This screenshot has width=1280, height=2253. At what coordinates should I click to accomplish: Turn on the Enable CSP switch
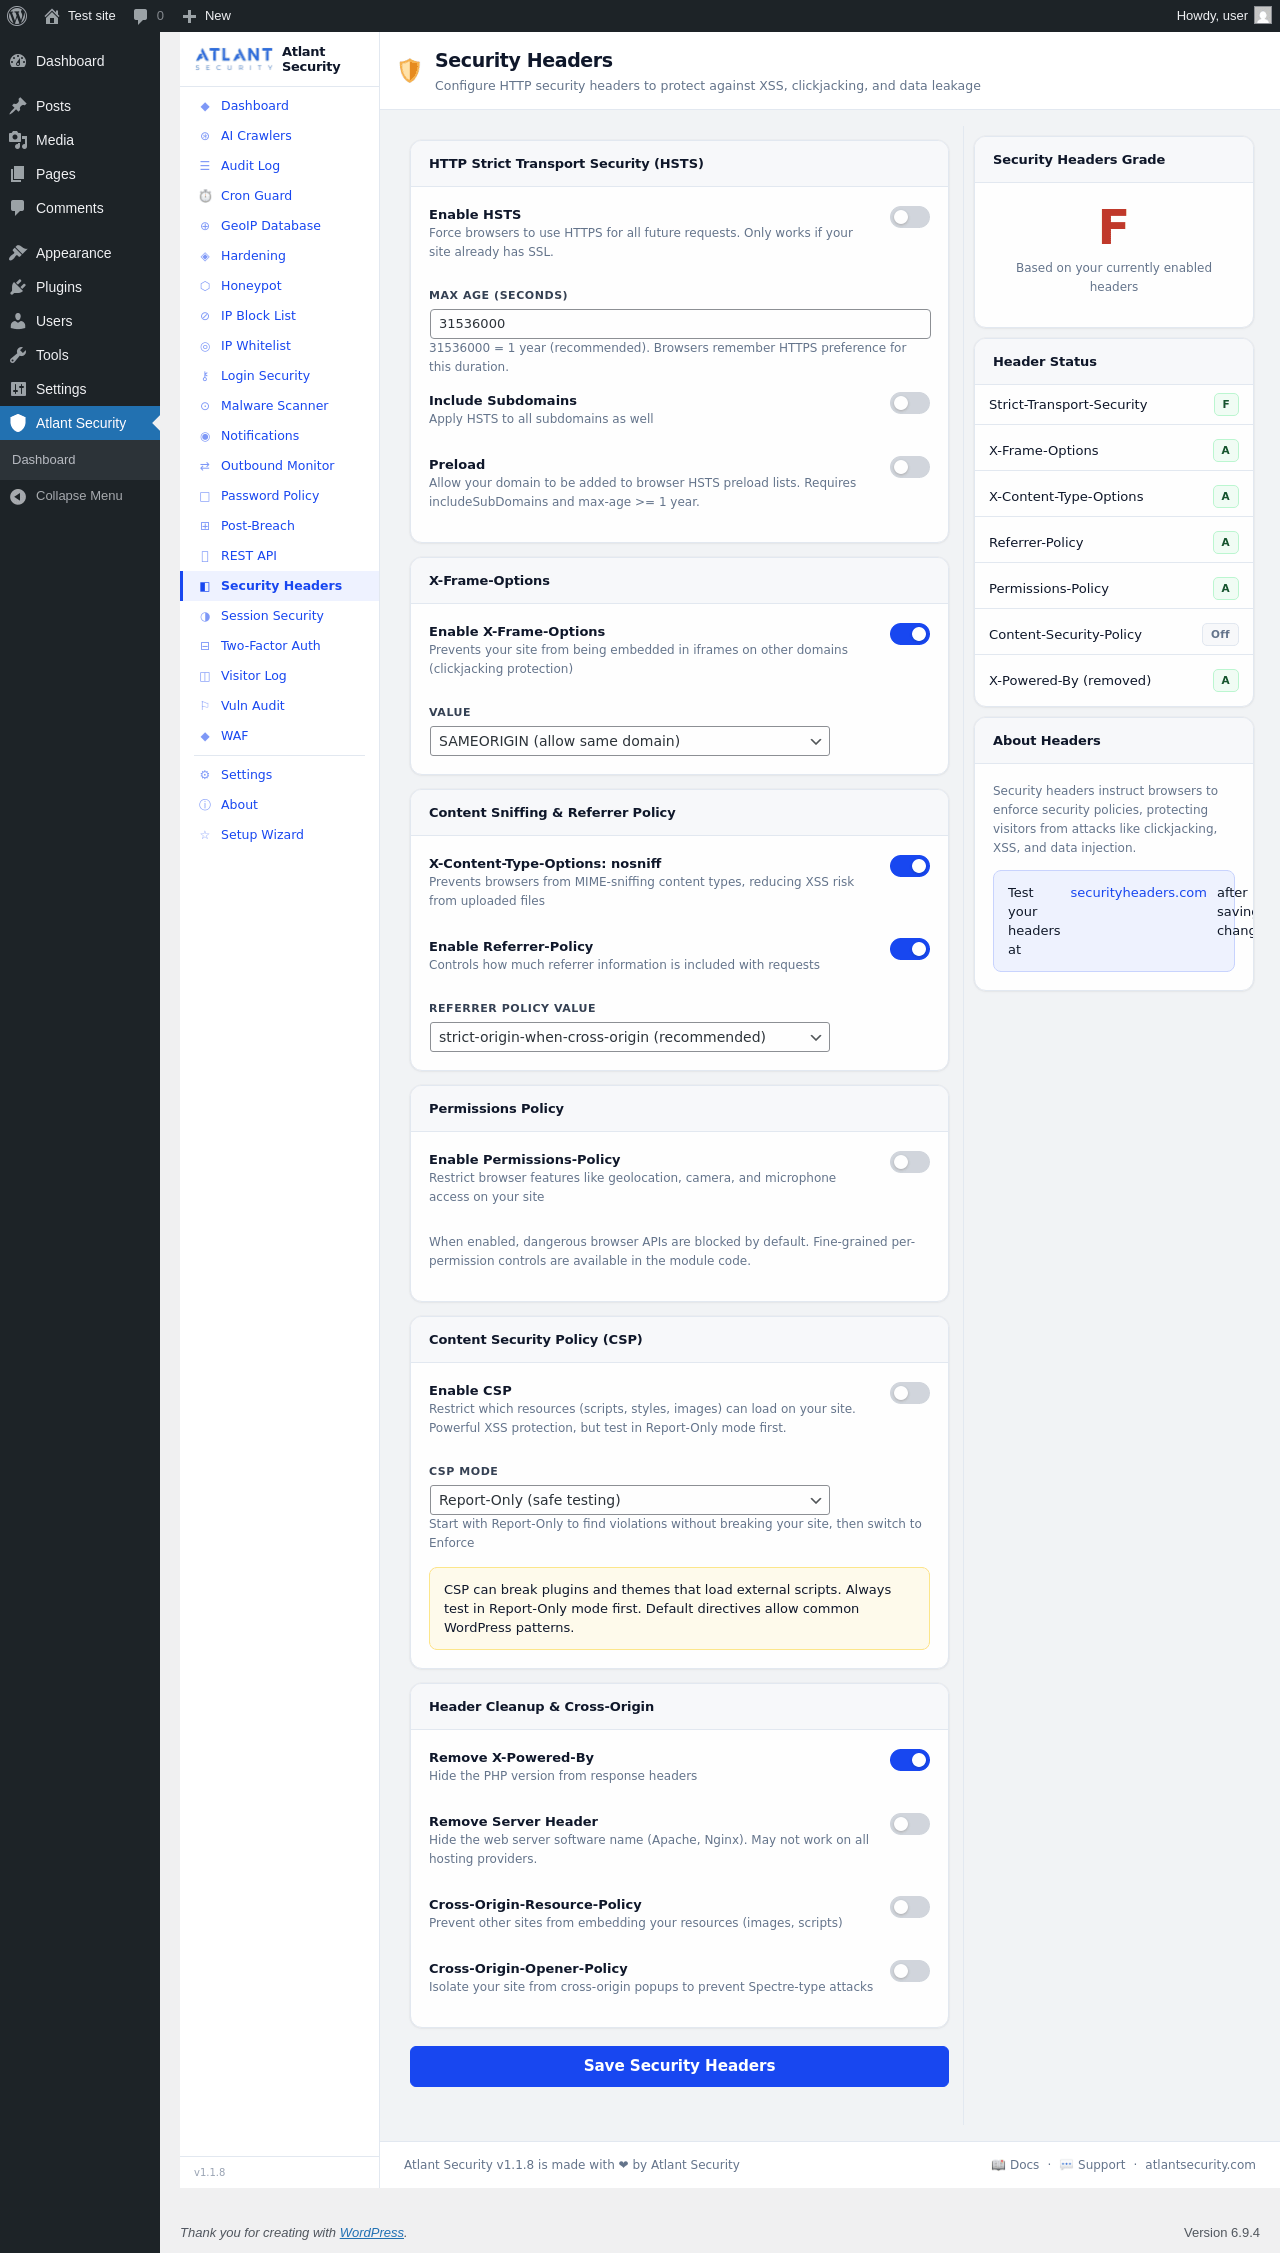tap(910, 1393)
